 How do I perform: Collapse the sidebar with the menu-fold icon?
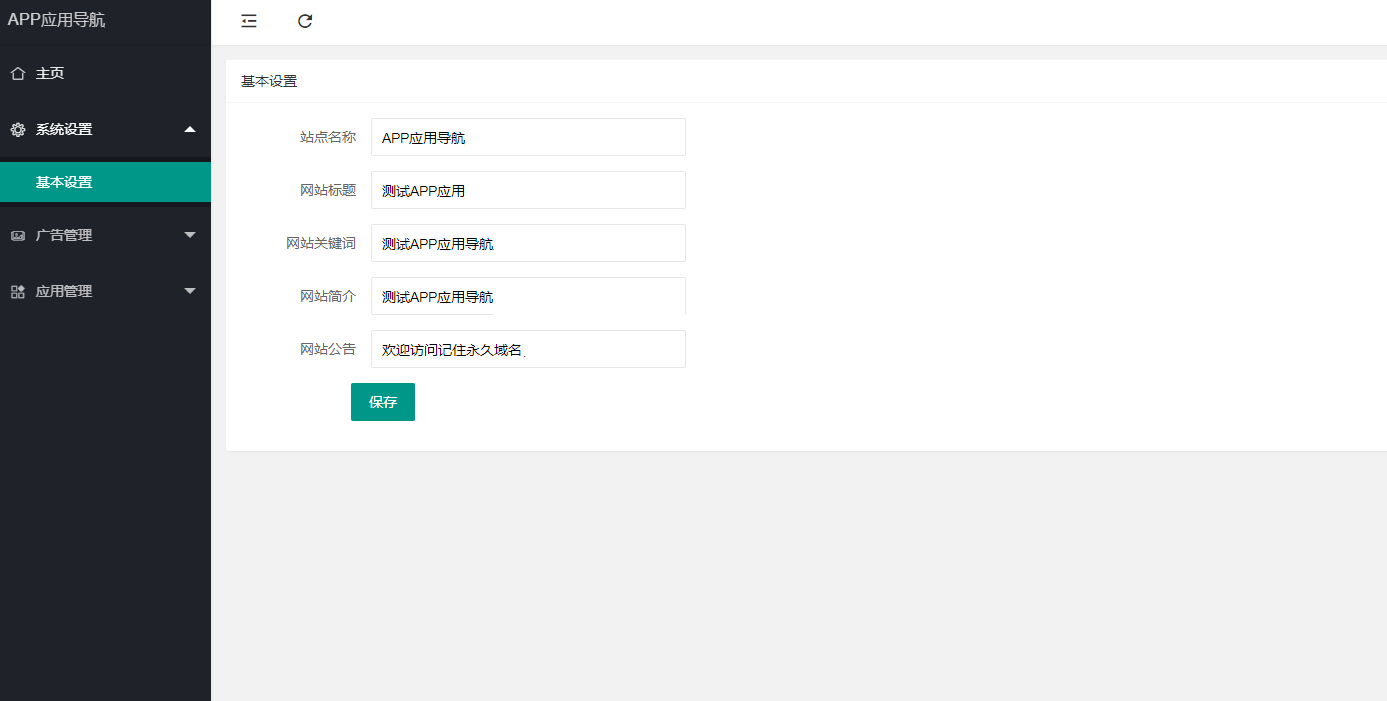(249, 21)
